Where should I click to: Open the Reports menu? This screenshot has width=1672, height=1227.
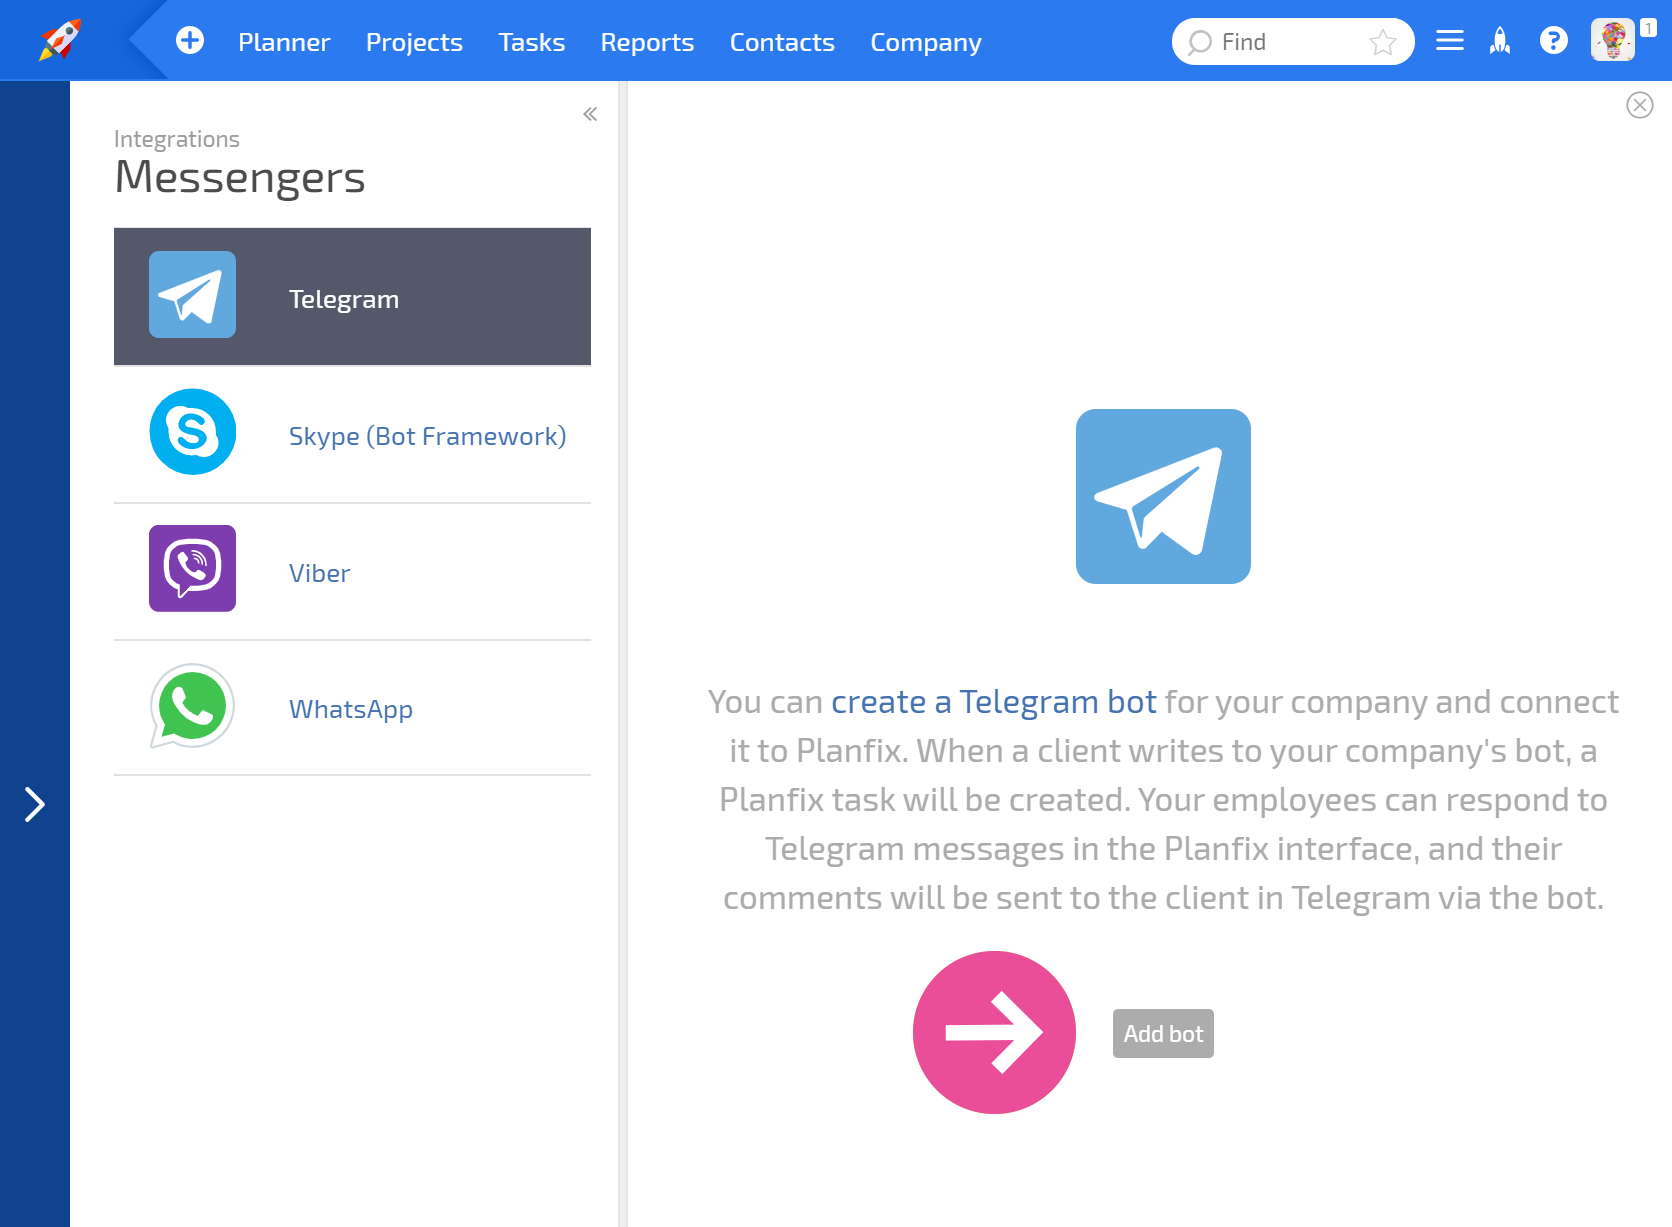(x=647, y=42)
